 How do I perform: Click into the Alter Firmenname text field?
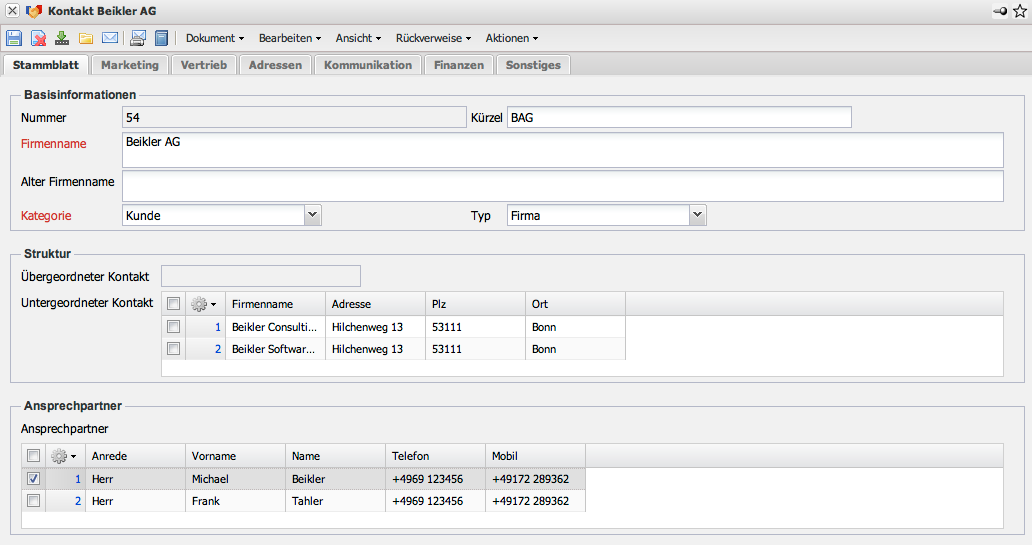(562, 186)
